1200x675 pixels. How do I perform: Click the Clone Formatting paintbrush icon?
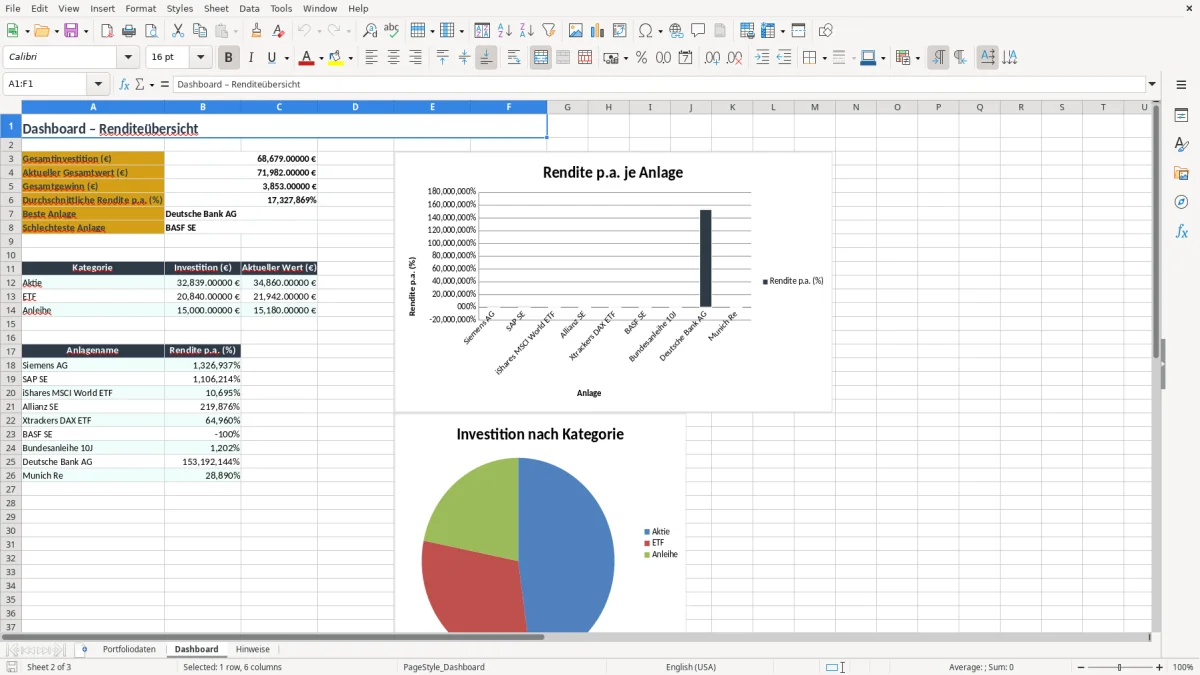[256, 31]
